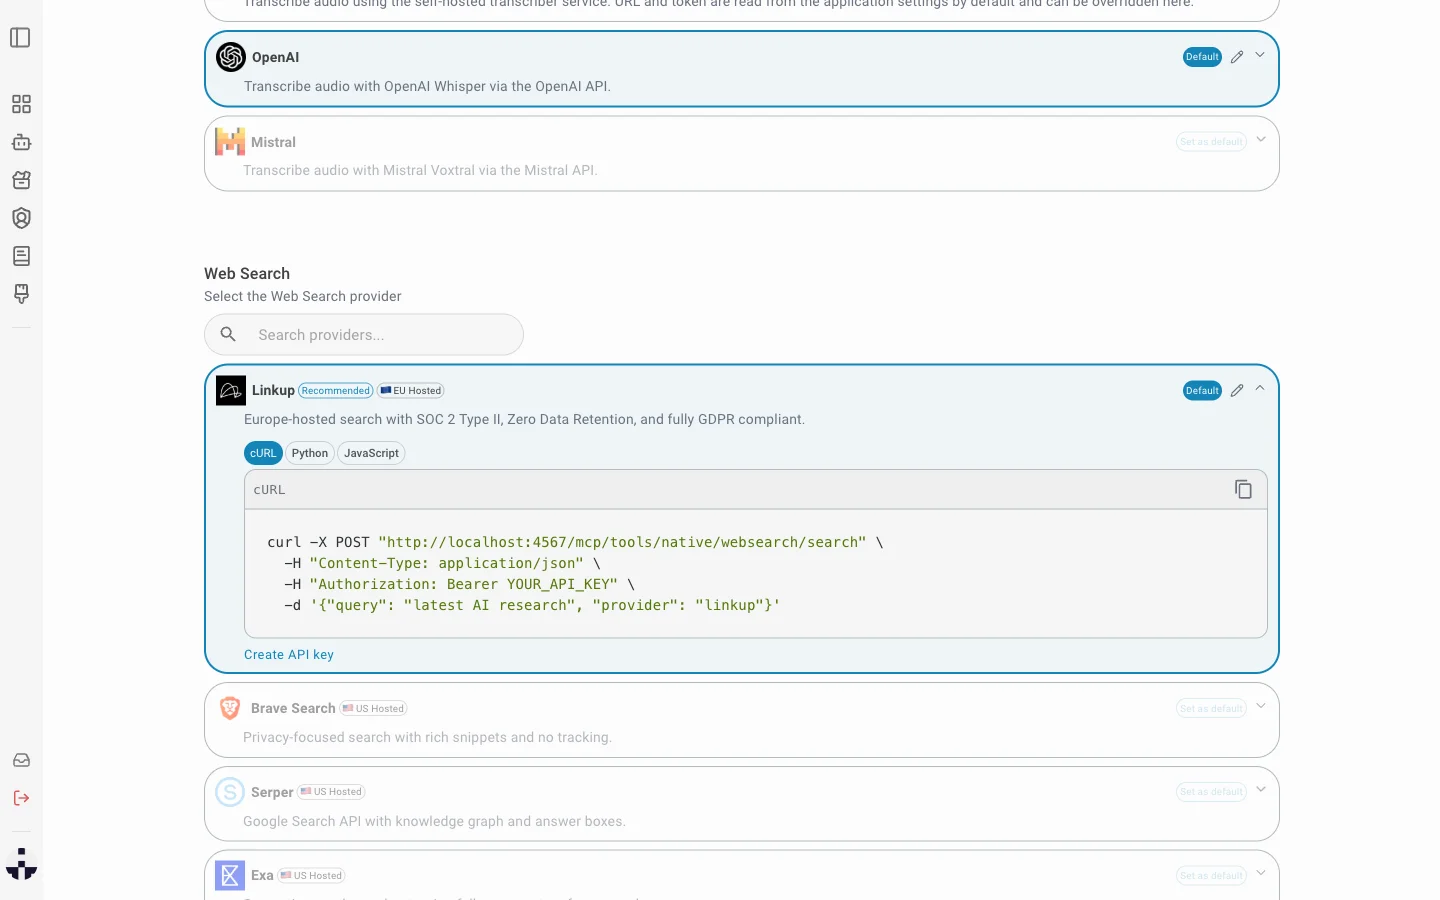Collapse the Linkup provider card
The image size is (1440, 900).
[x=1260, y=388]
